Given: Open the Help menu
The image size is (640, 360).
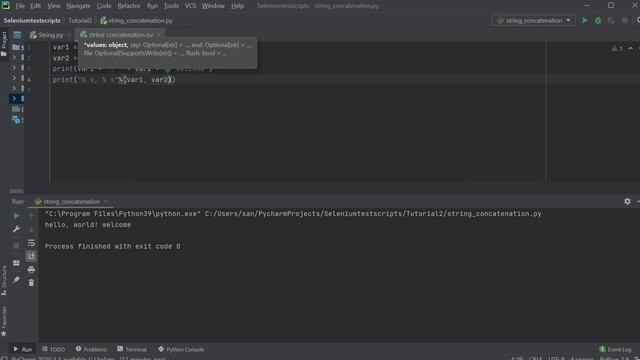Looking at the screenshot, I should [x=237, y=6].
